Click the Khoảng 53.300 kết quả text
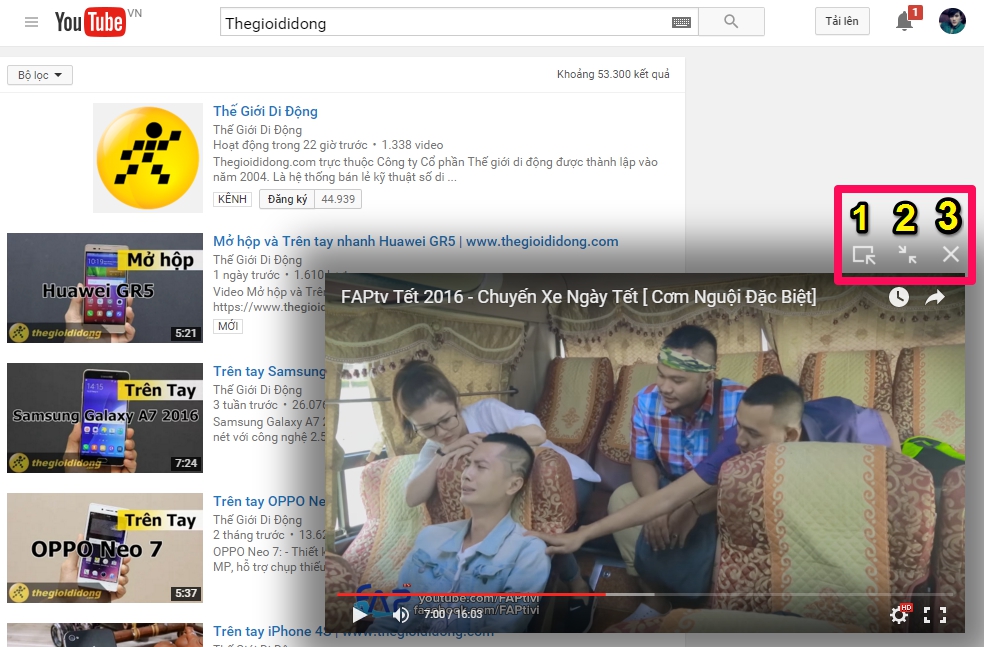984x647 pixels. point(613,74)
